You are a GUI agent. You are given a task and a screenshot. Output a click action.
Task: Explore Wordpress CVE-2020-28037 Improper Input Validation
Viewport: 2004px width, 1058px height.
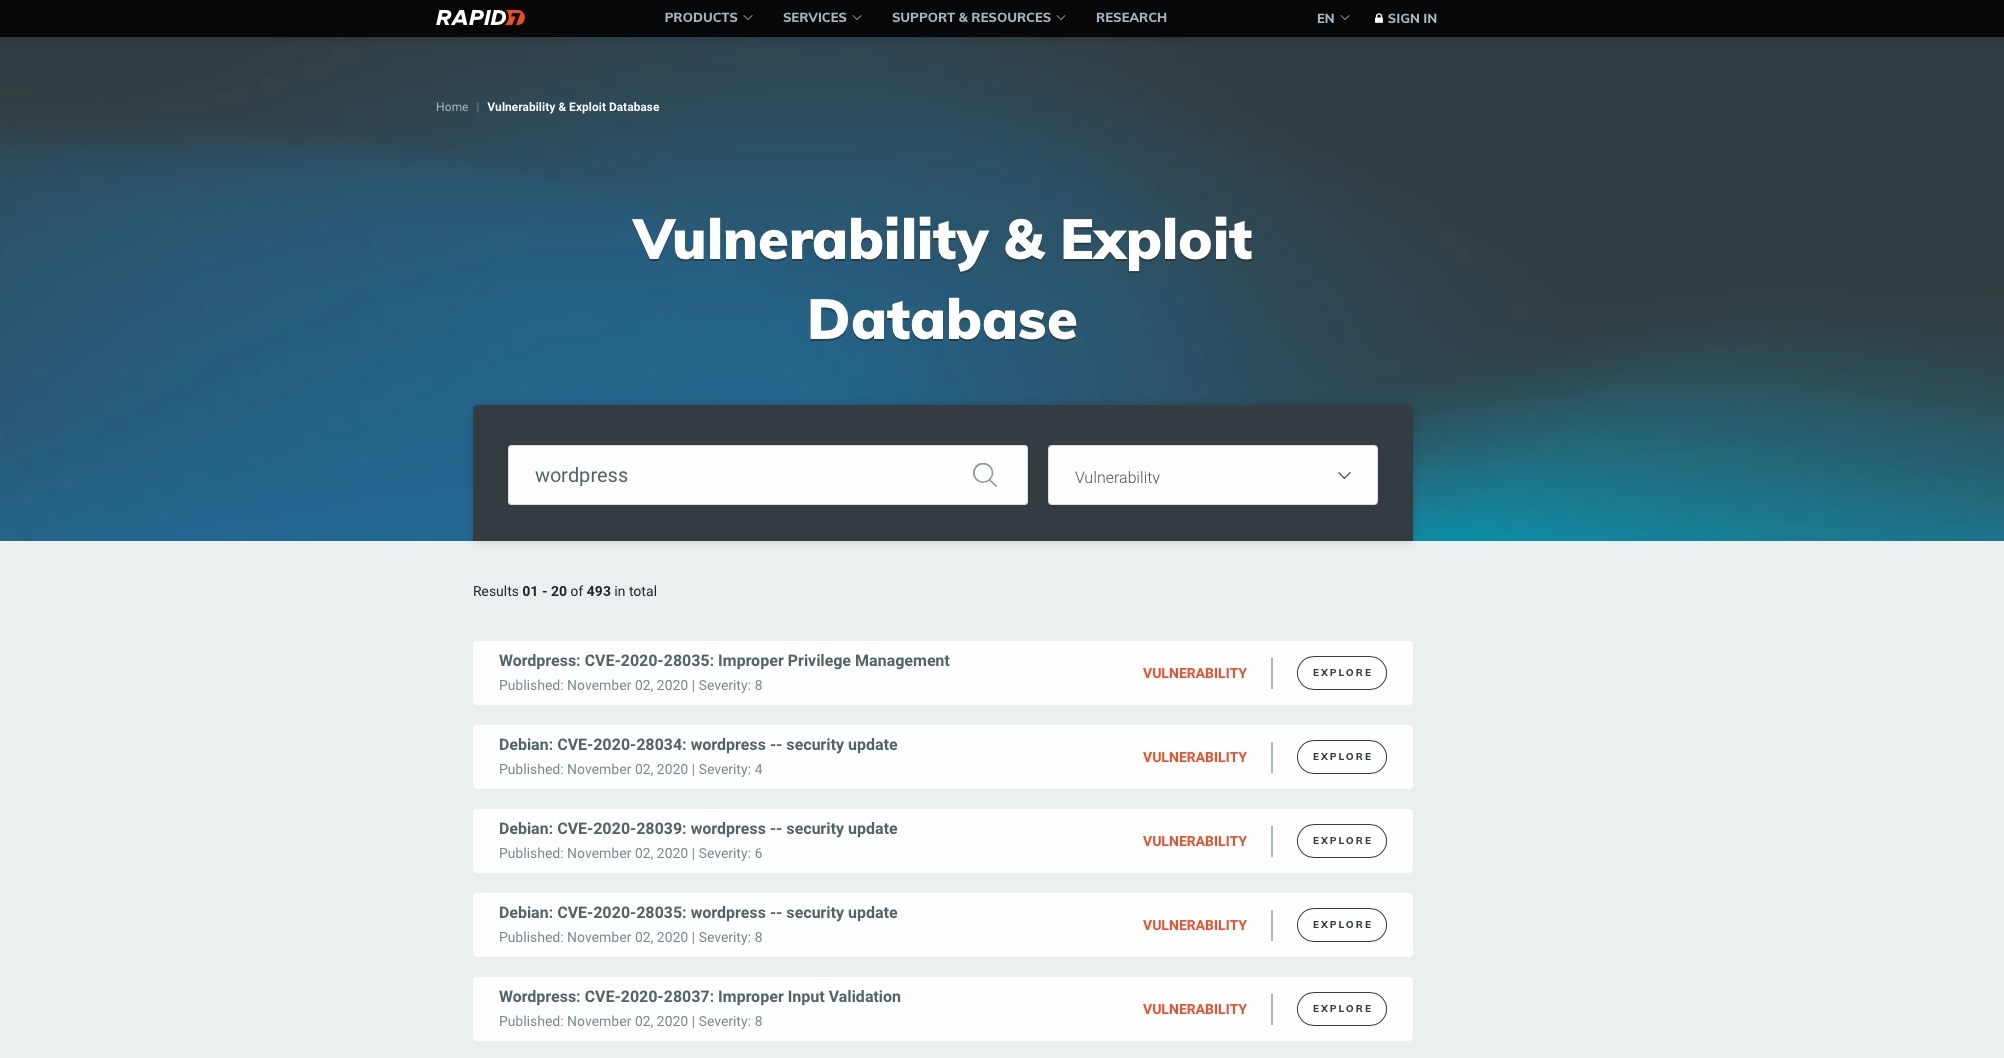coord(1341,1009)
